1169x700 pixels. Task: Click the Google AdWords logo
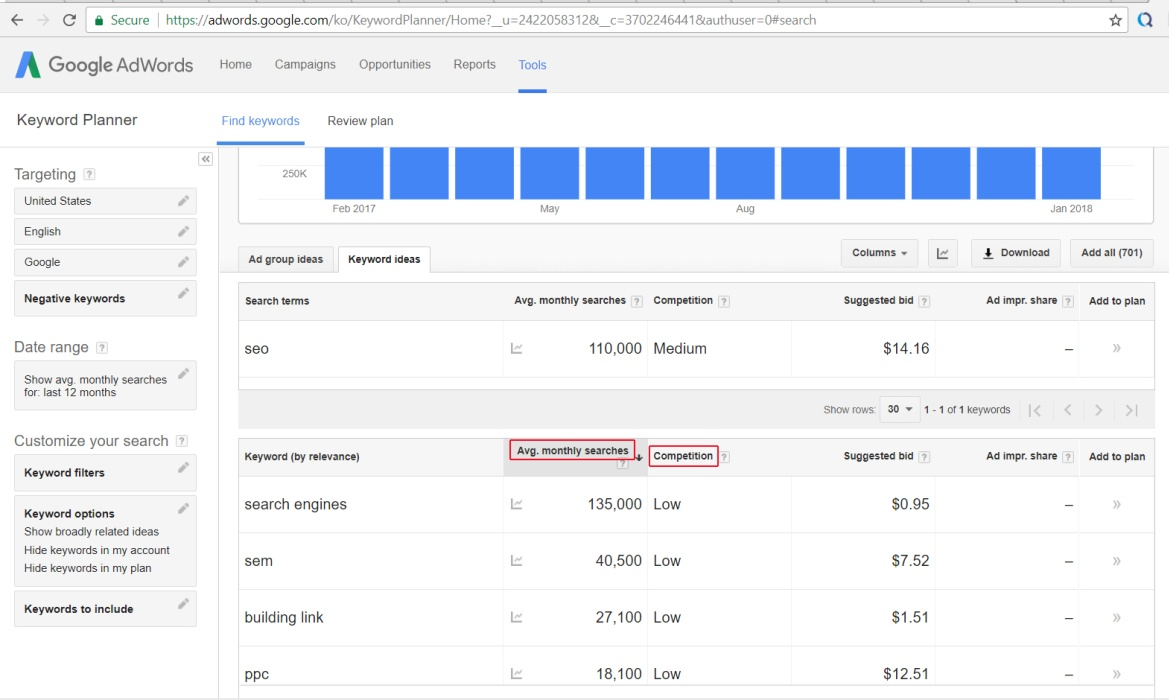[104, 65]
